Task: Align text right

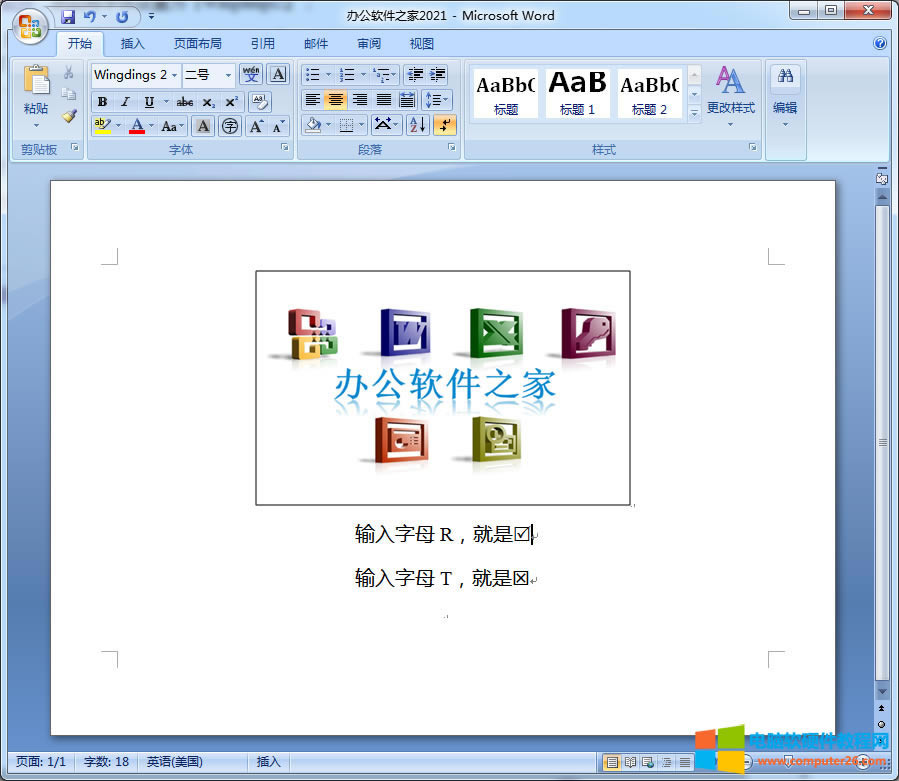Action: (x=359, y=100)
